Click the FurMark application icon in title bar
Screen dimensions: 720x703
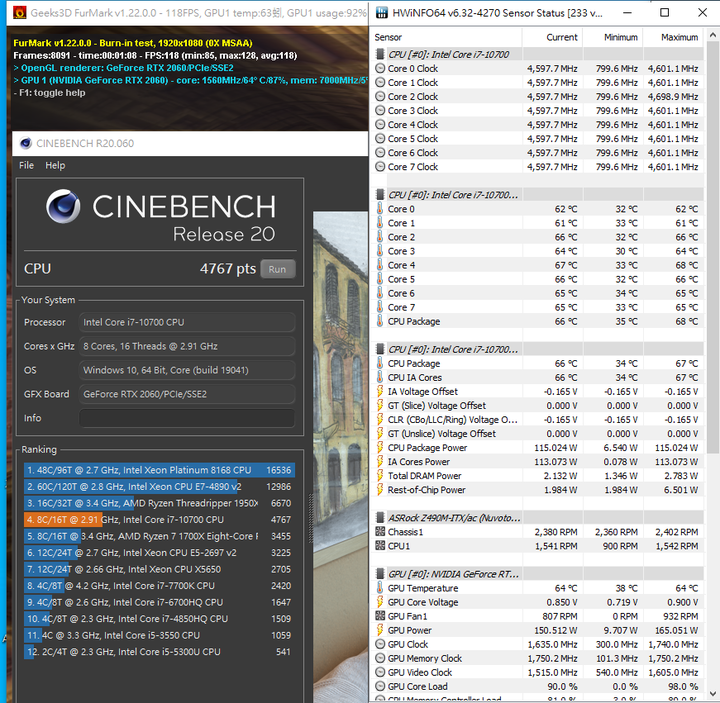pos(19,13)
